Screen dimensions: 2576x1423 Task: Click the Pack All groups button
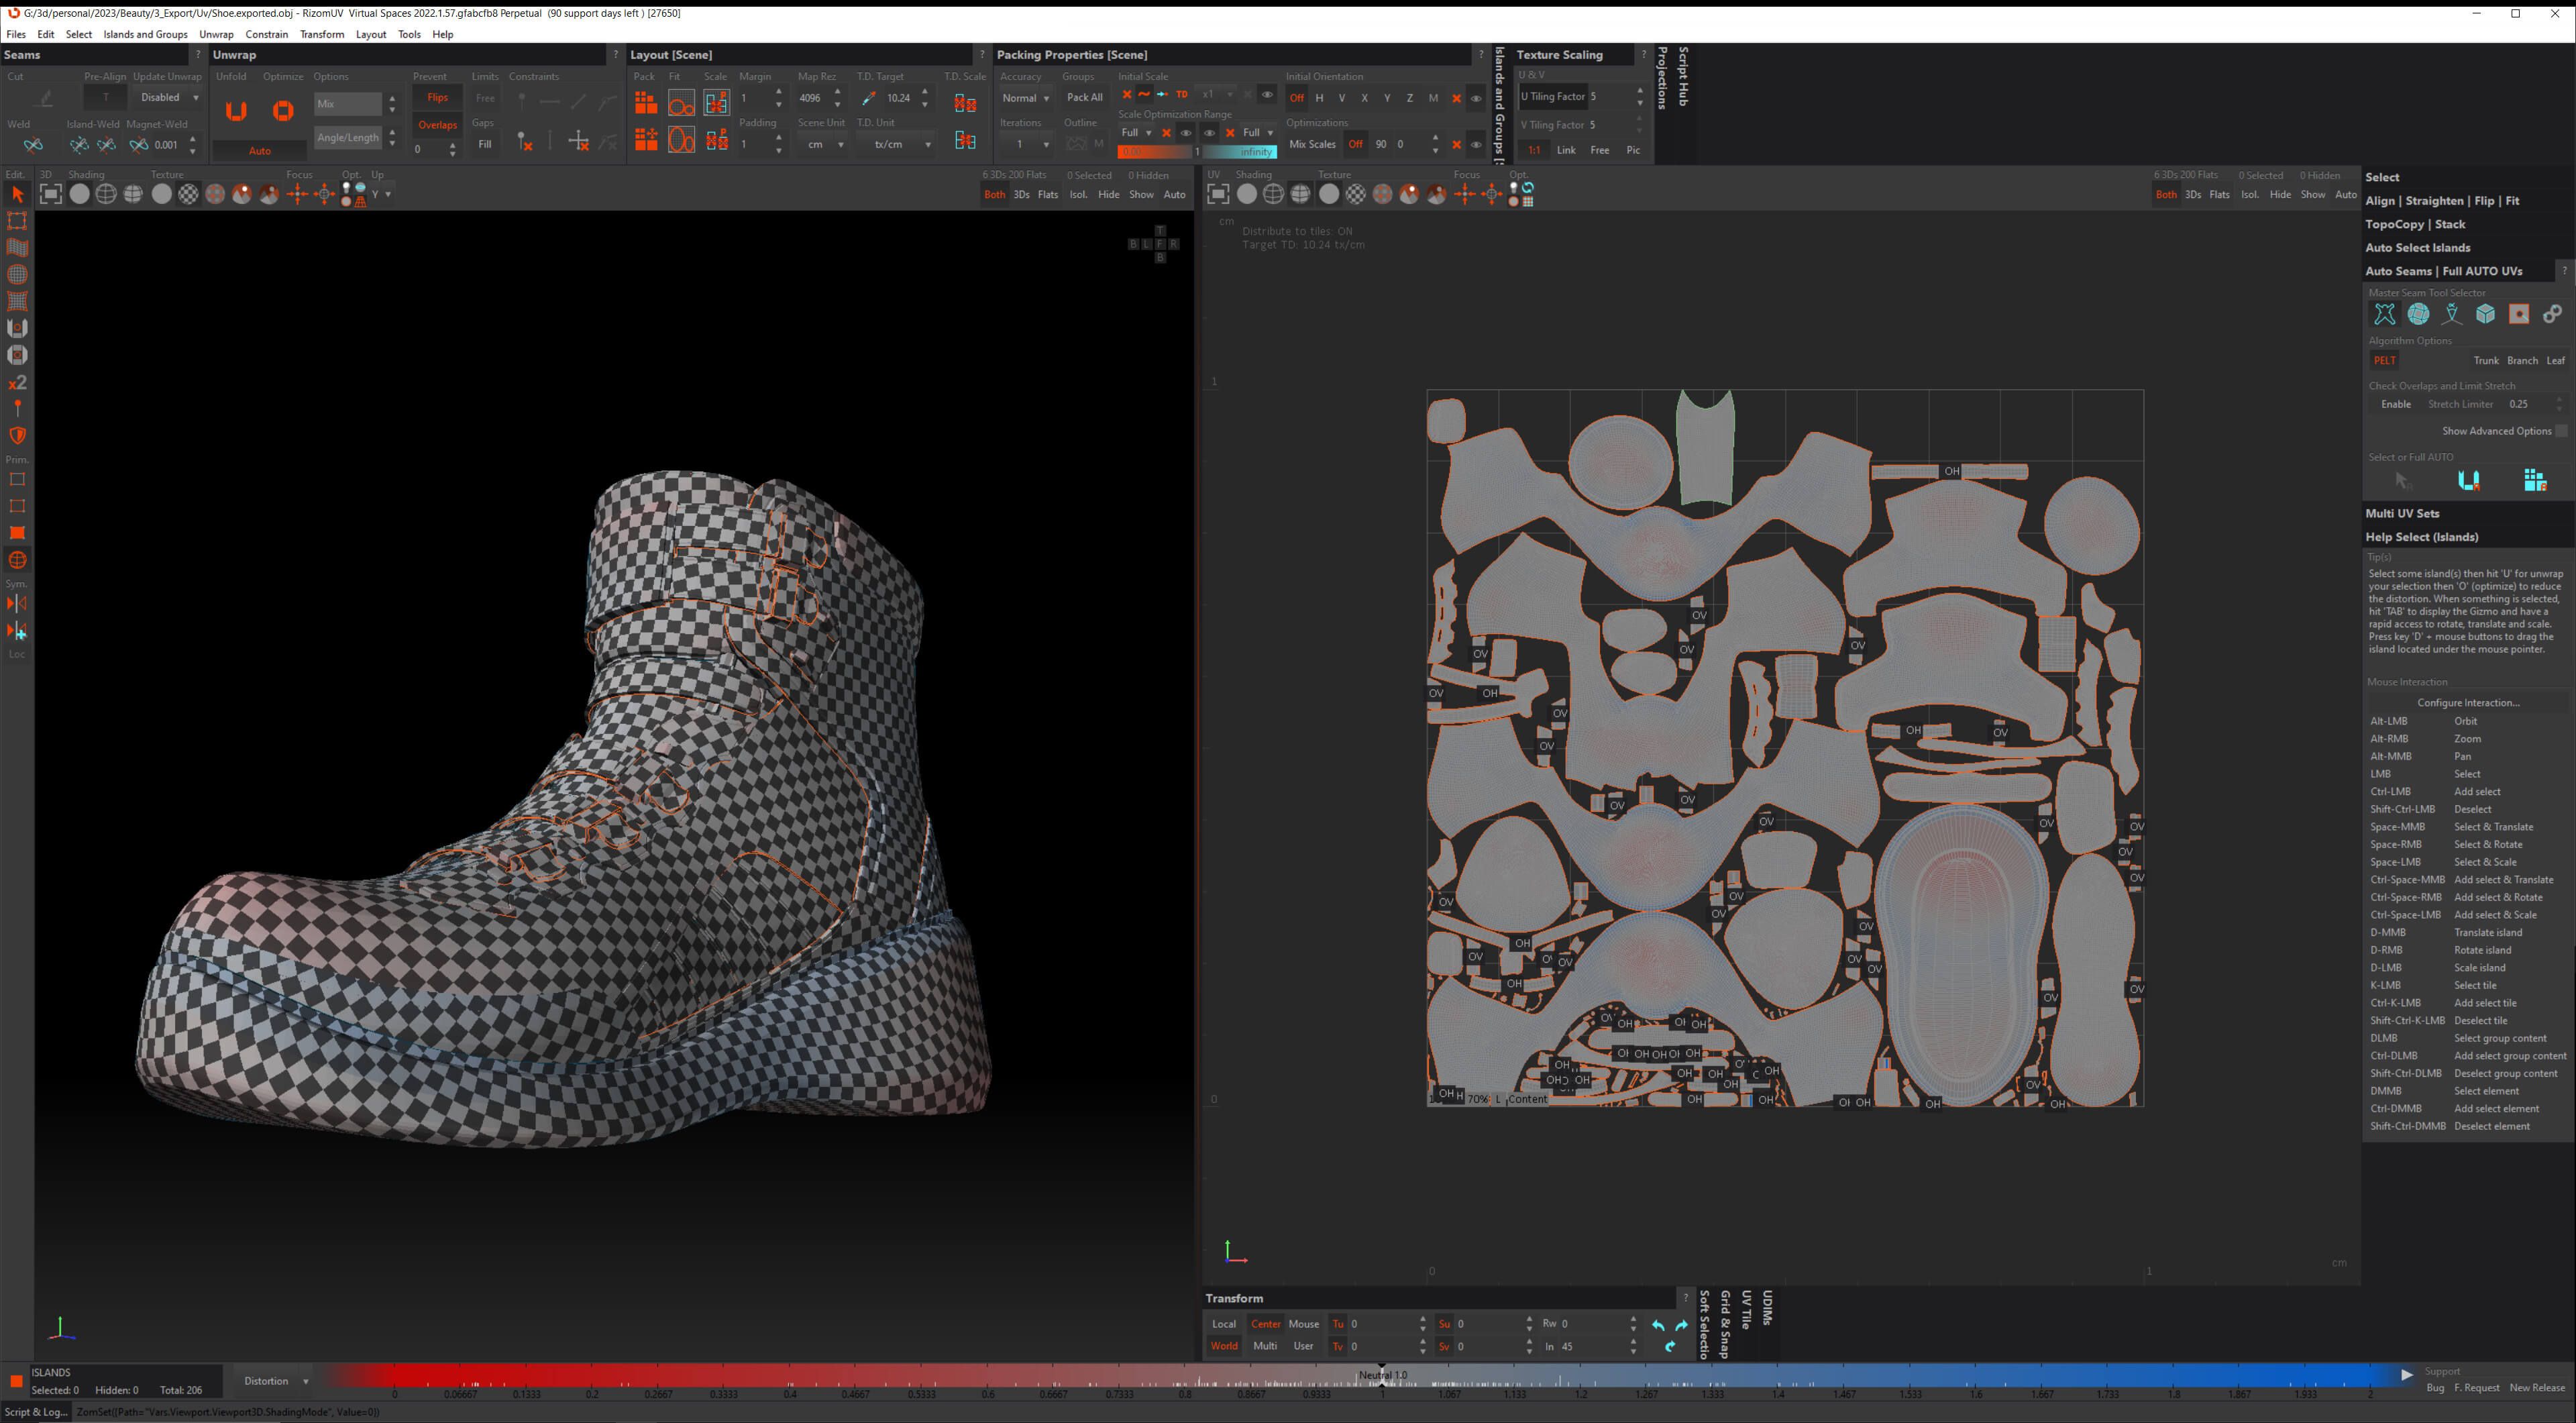1084,98
